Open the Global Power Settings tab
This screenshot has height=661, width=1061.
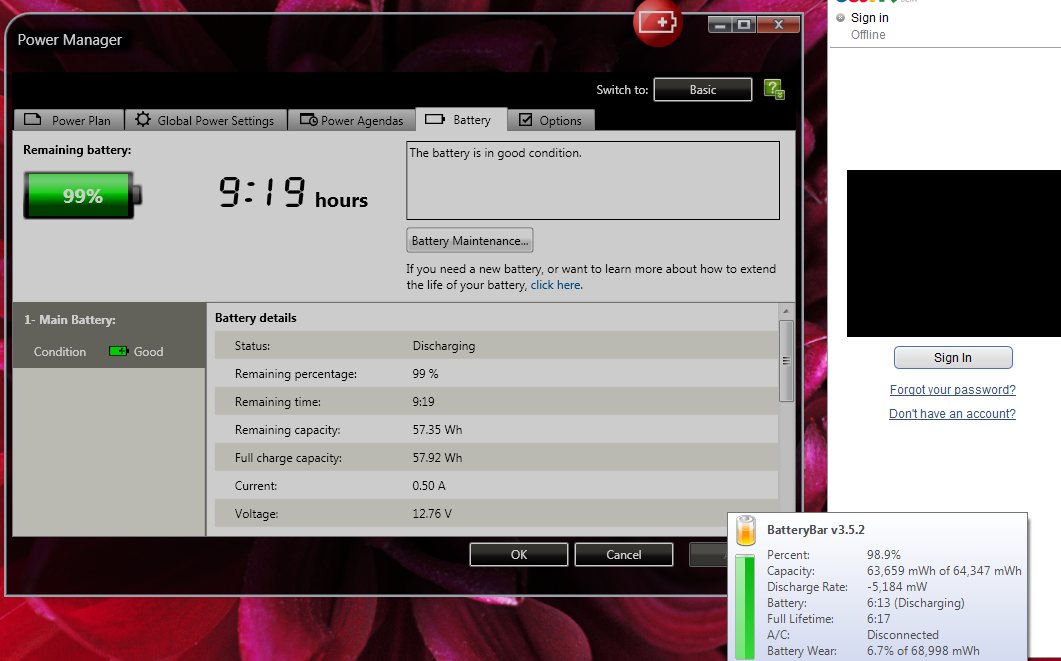[206, 120]
